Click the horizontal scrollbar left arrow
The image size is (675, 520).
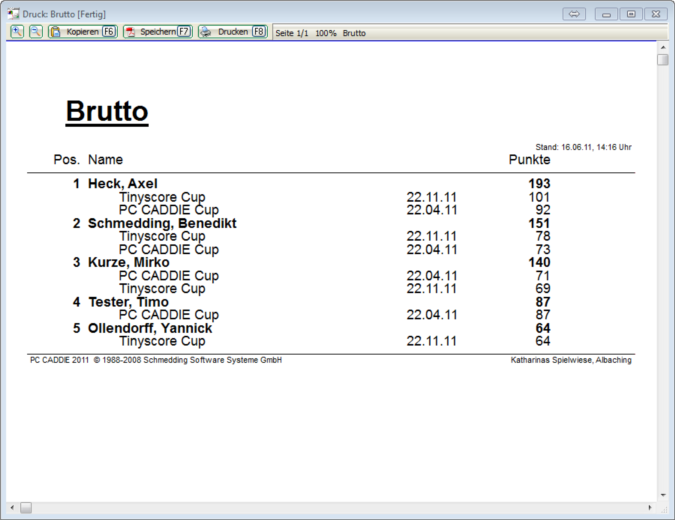[x=11, y=508]
